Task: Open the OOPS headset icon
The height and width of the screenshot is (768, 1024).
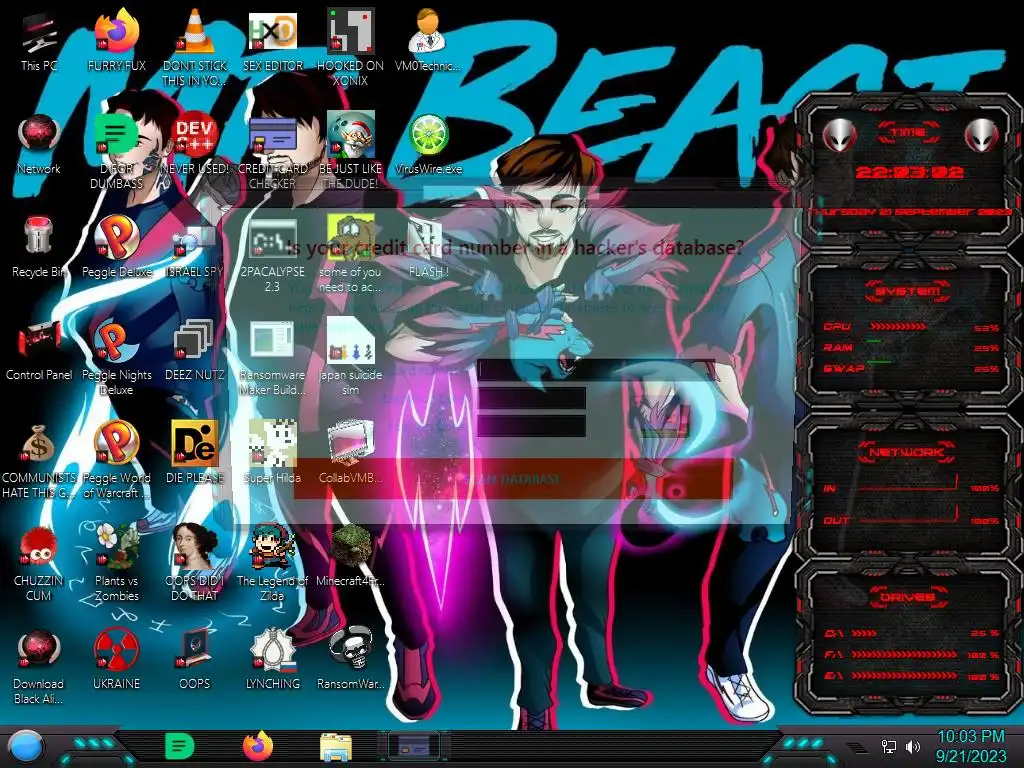Action: pyautogui.click(x=194, y=658)
